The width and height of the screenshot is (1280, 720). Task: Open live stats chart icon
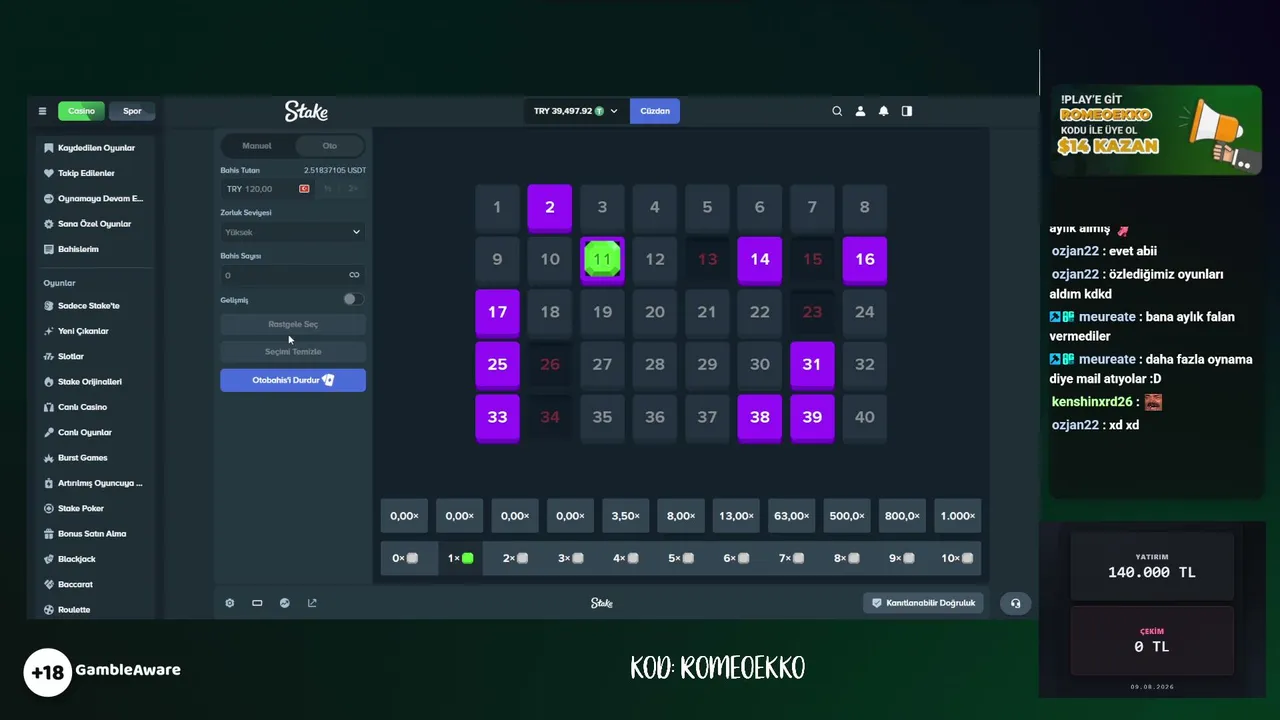click(285, 603)
